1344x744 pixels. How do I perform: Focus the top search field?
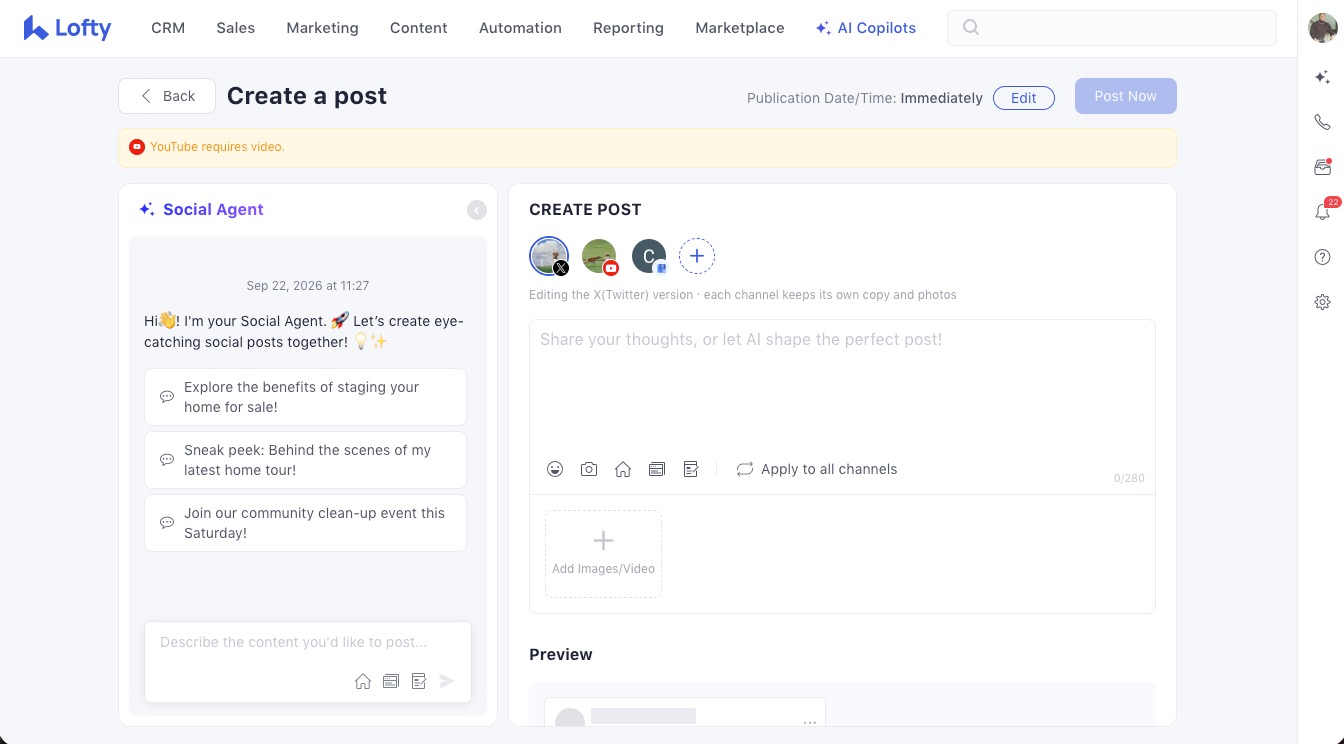tap(1112, 28)
